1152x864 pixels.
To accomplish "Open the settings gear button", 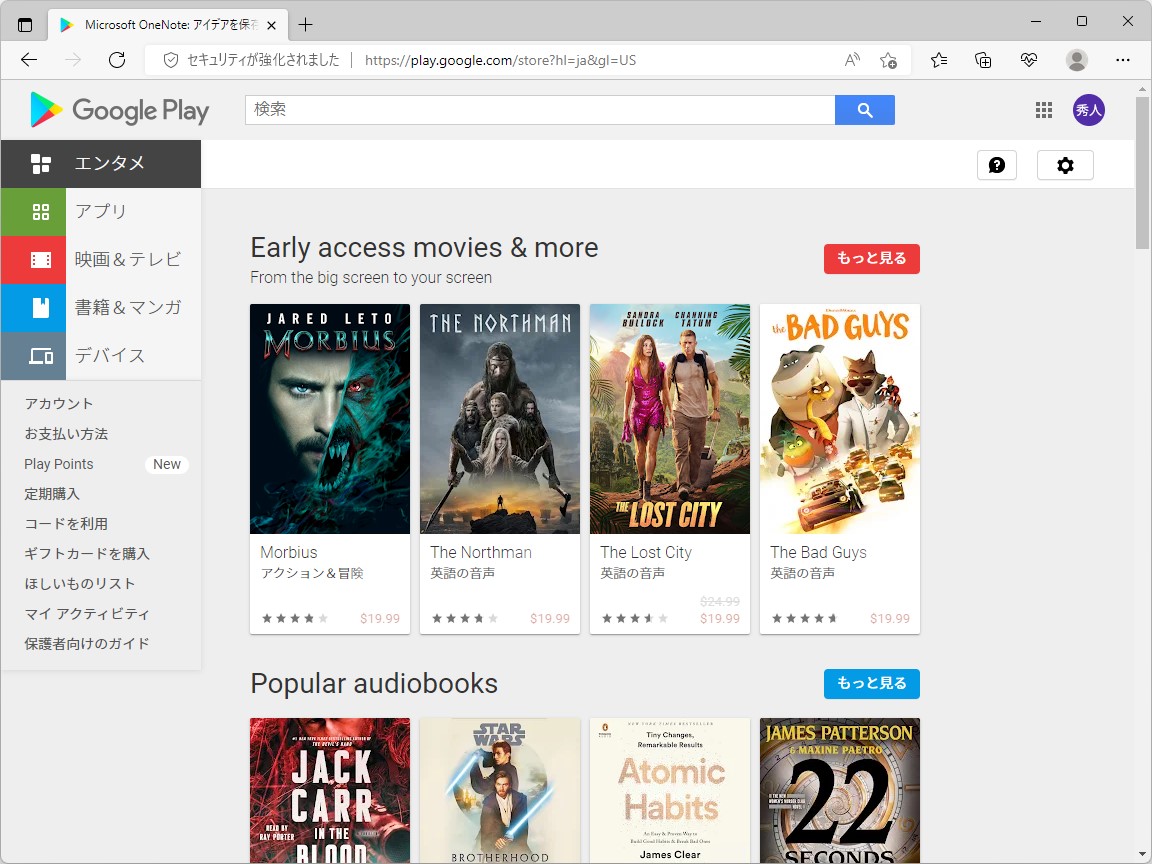I will click(x=1065, y=165).
